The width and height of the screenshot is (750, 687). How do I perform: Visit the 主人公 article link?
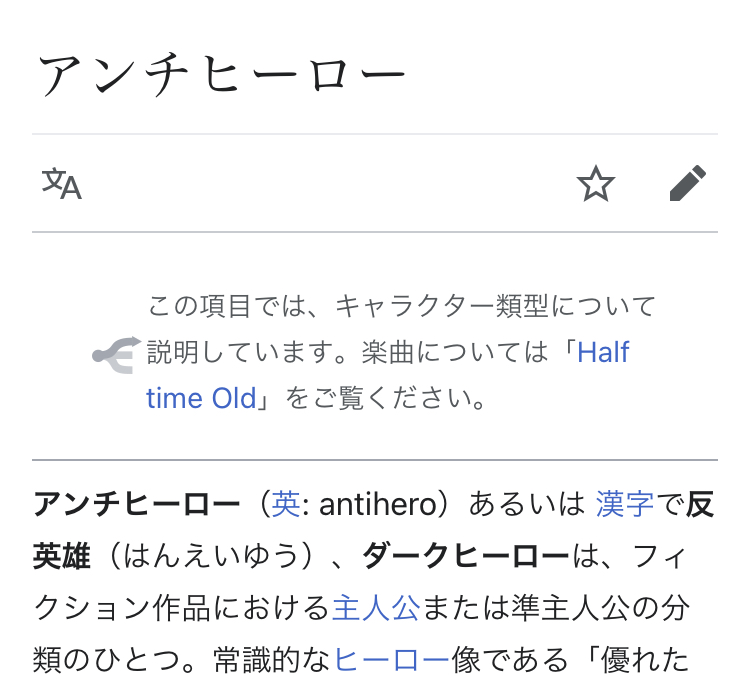[376, 608]
